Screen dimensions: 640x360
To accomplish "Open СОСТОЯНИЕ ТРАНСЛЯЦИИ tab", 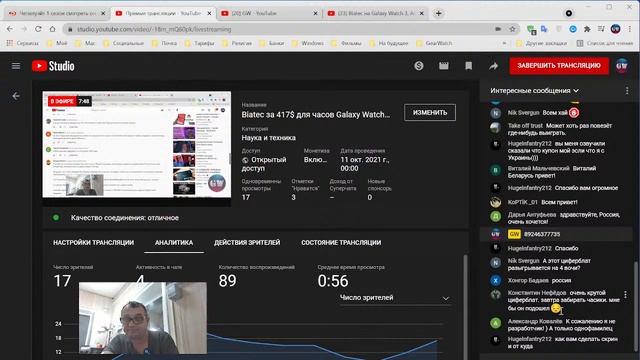I will [x=341, y=242].
